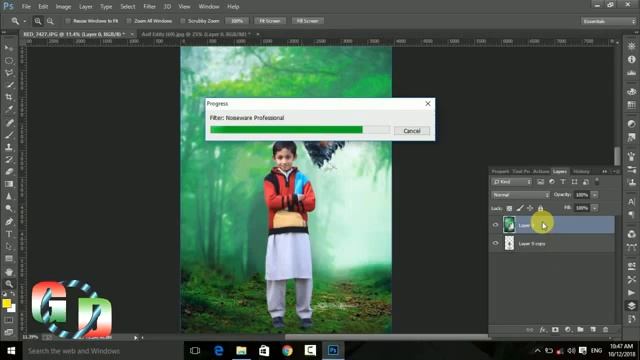Click the delete layer trash icon
This screenshot has height=360, width=640.
pyautogui.click(x=606, y=329)
